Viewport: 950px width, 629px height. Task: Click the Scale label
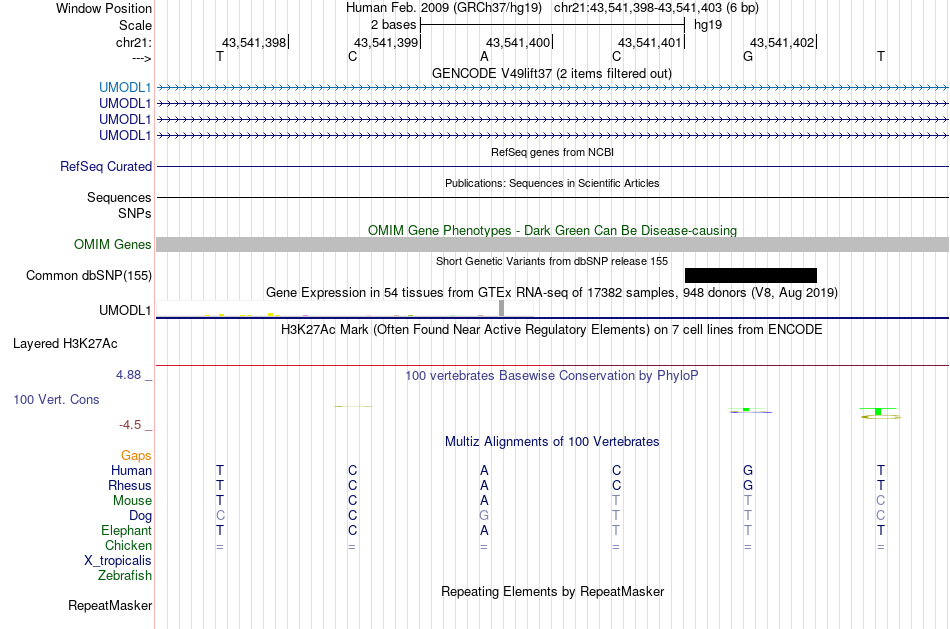click(136, 25)
